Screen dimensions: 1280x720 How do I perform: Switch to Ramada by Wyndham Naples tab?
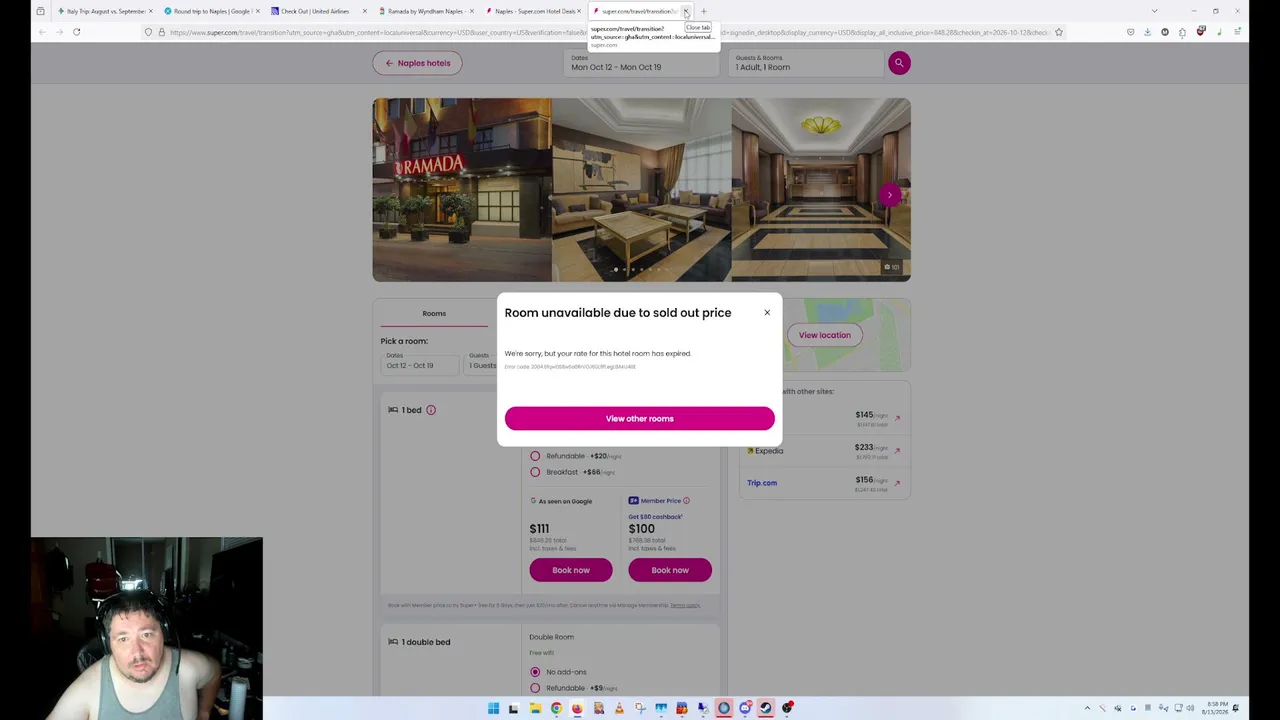(425, 11)
